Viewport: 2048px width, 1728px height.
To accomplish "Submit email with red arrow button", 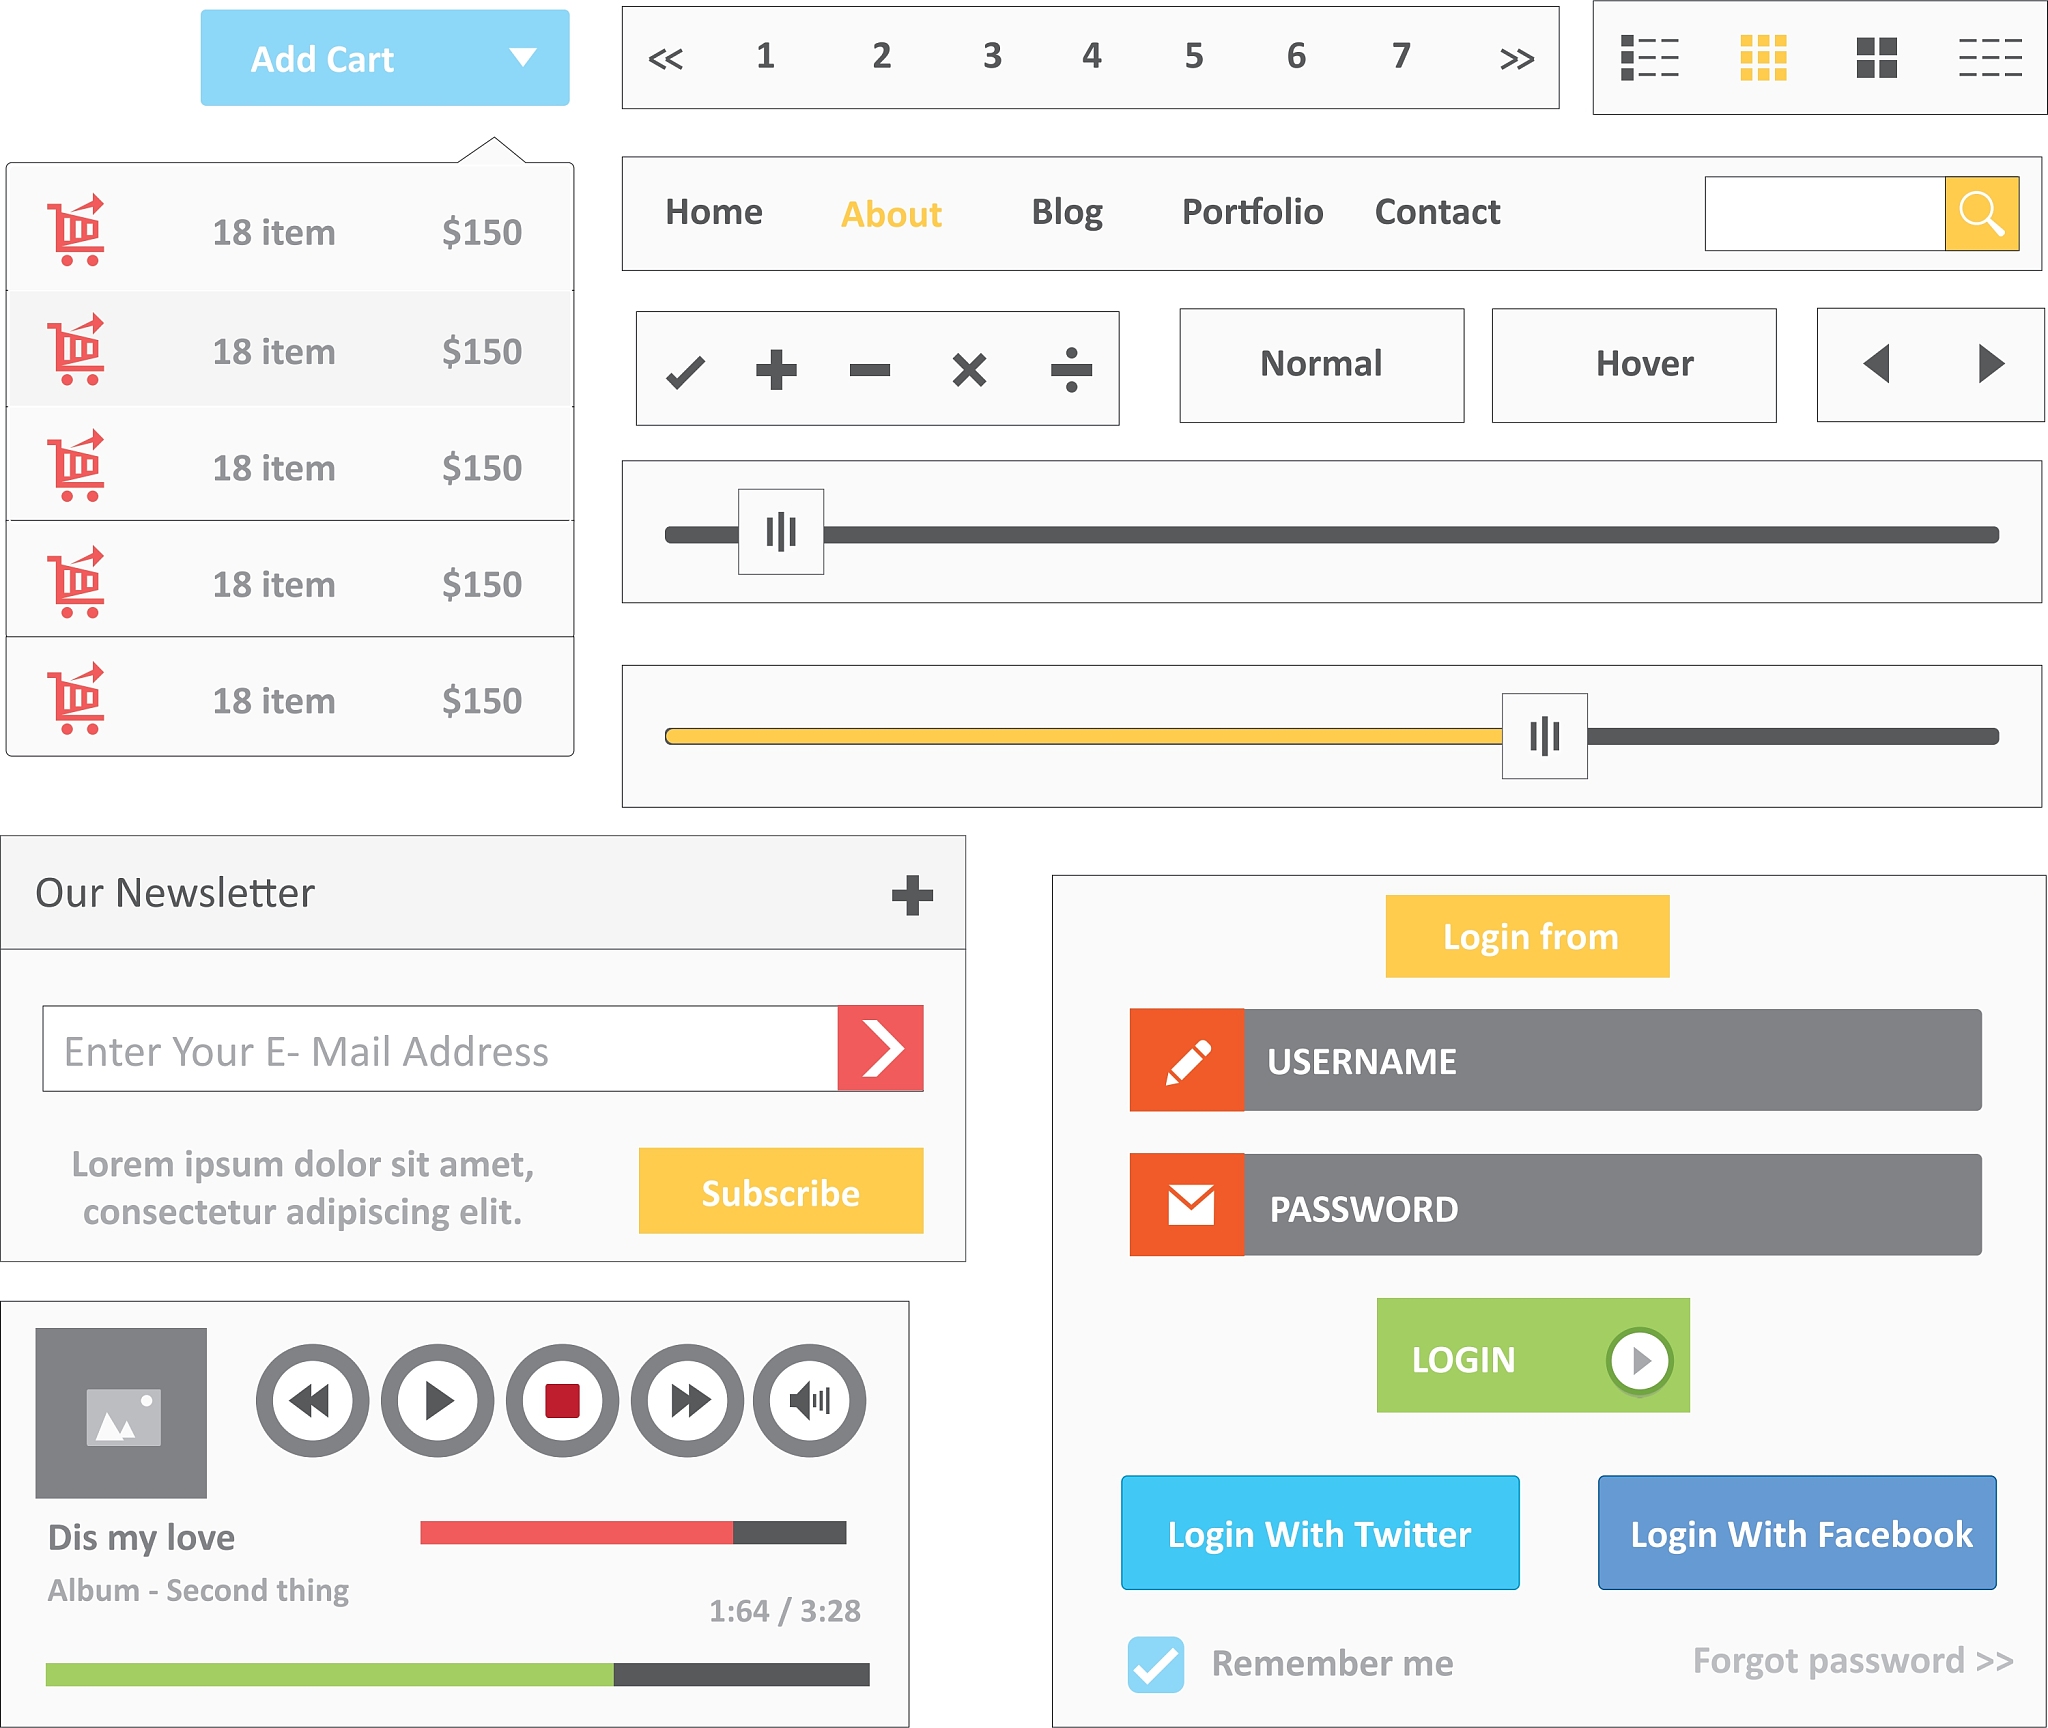I will point(880,1048).
